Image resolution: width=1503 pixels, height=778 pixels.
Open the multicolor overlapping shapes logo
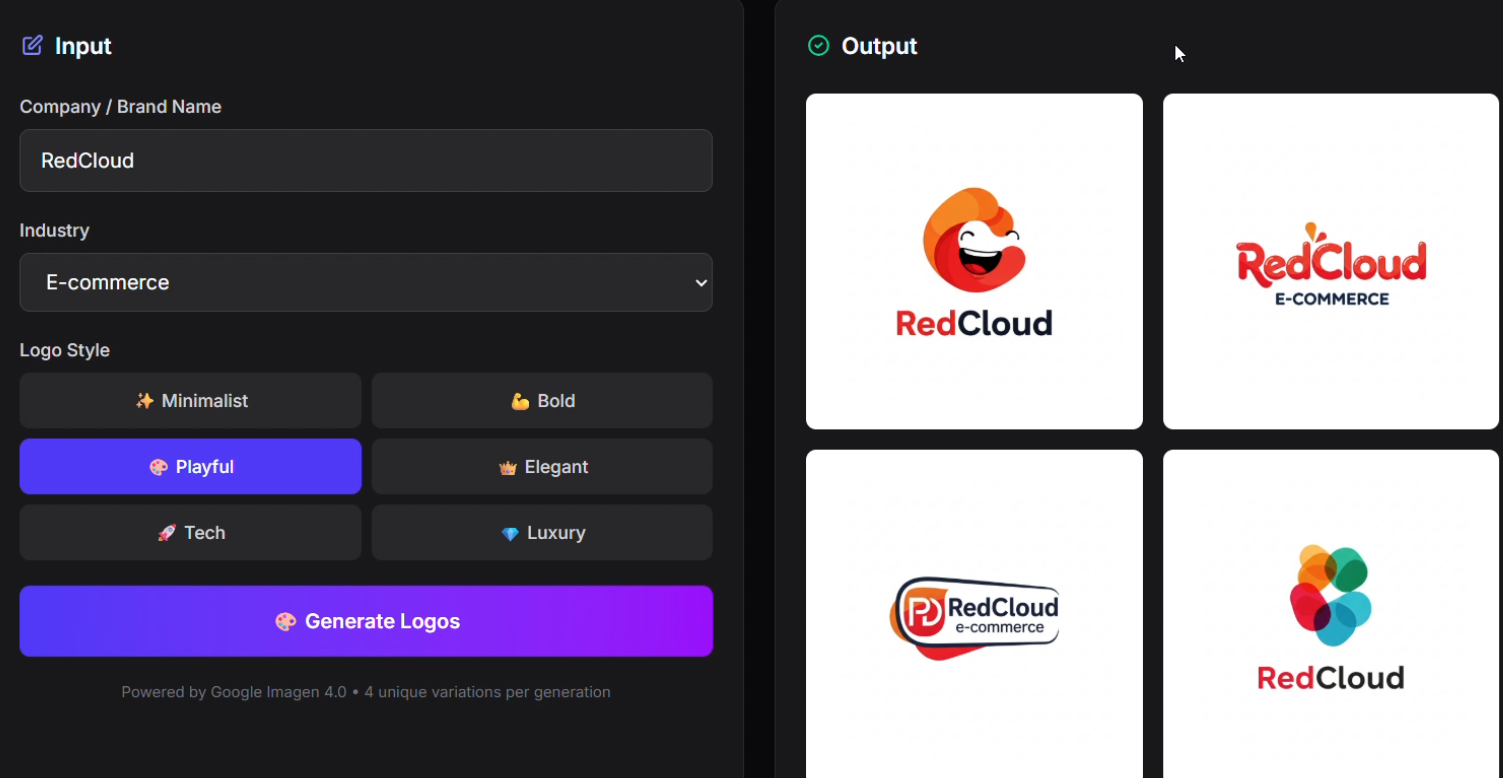(x=1331, y=614)
